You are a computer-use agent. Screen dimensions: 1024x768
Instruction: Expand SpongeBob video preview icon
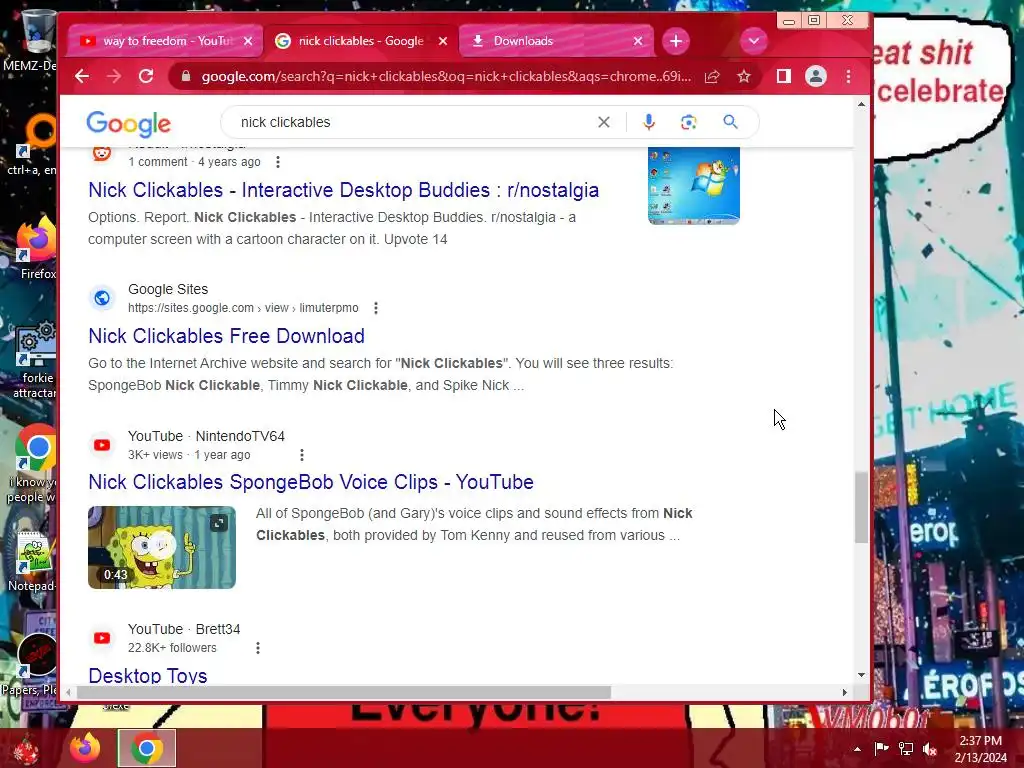[219, 523]
